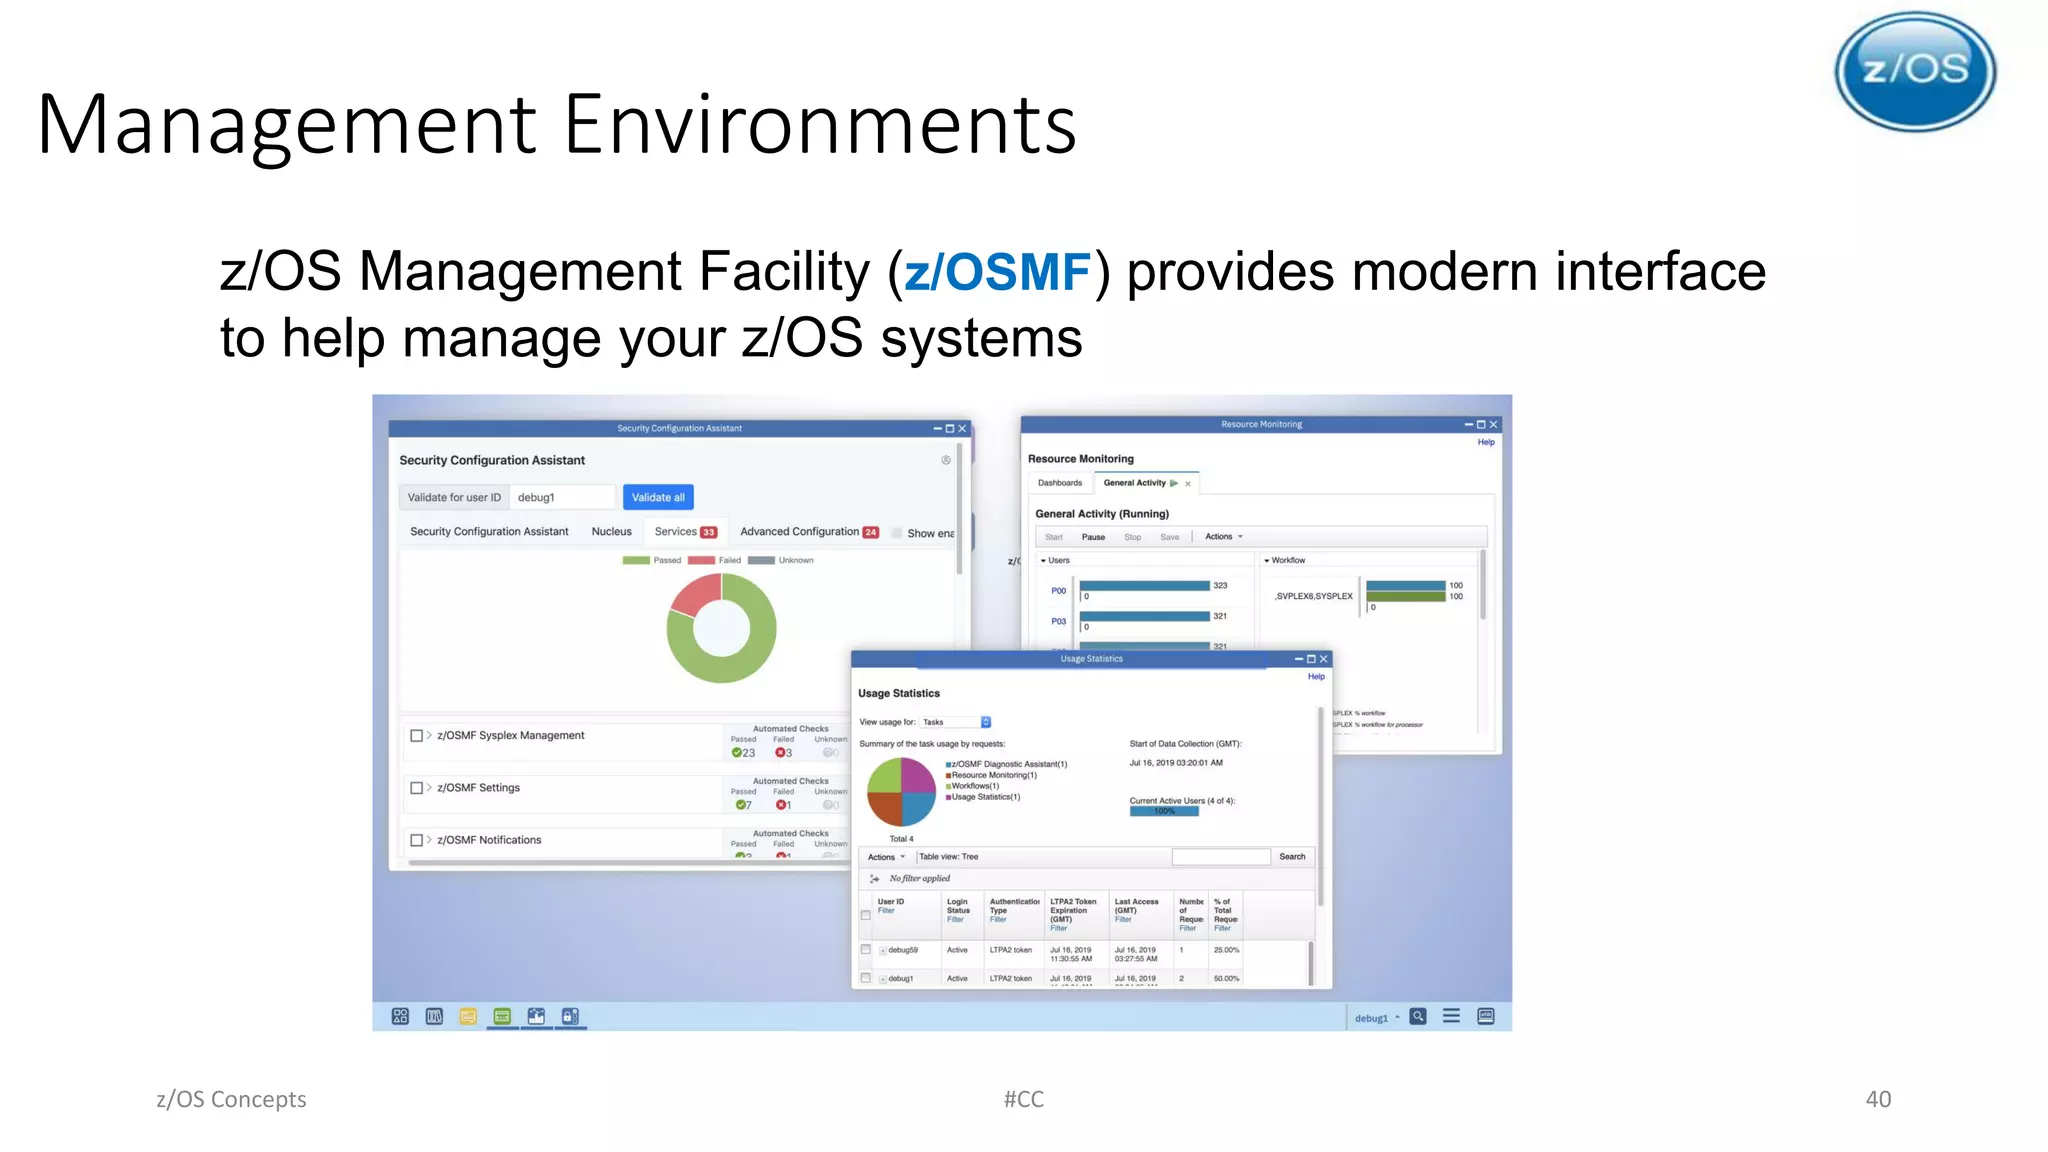Click Search button in Usage Statistics

(1292, 857)
